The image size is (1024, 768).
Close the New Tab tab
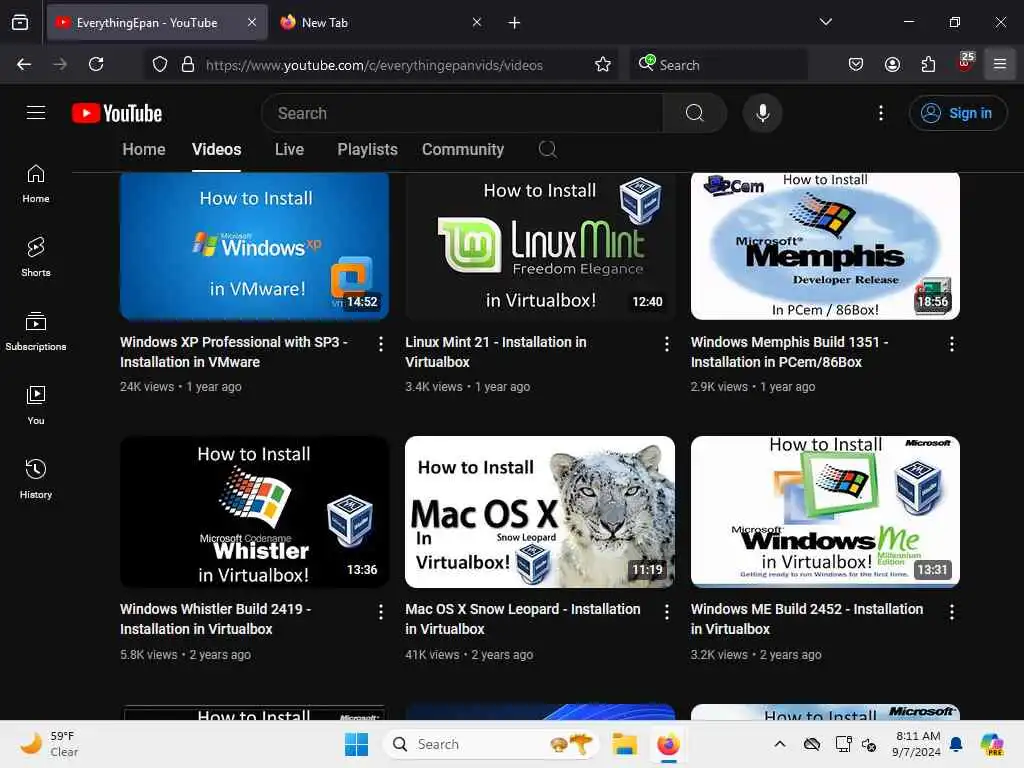coord(477,23)
